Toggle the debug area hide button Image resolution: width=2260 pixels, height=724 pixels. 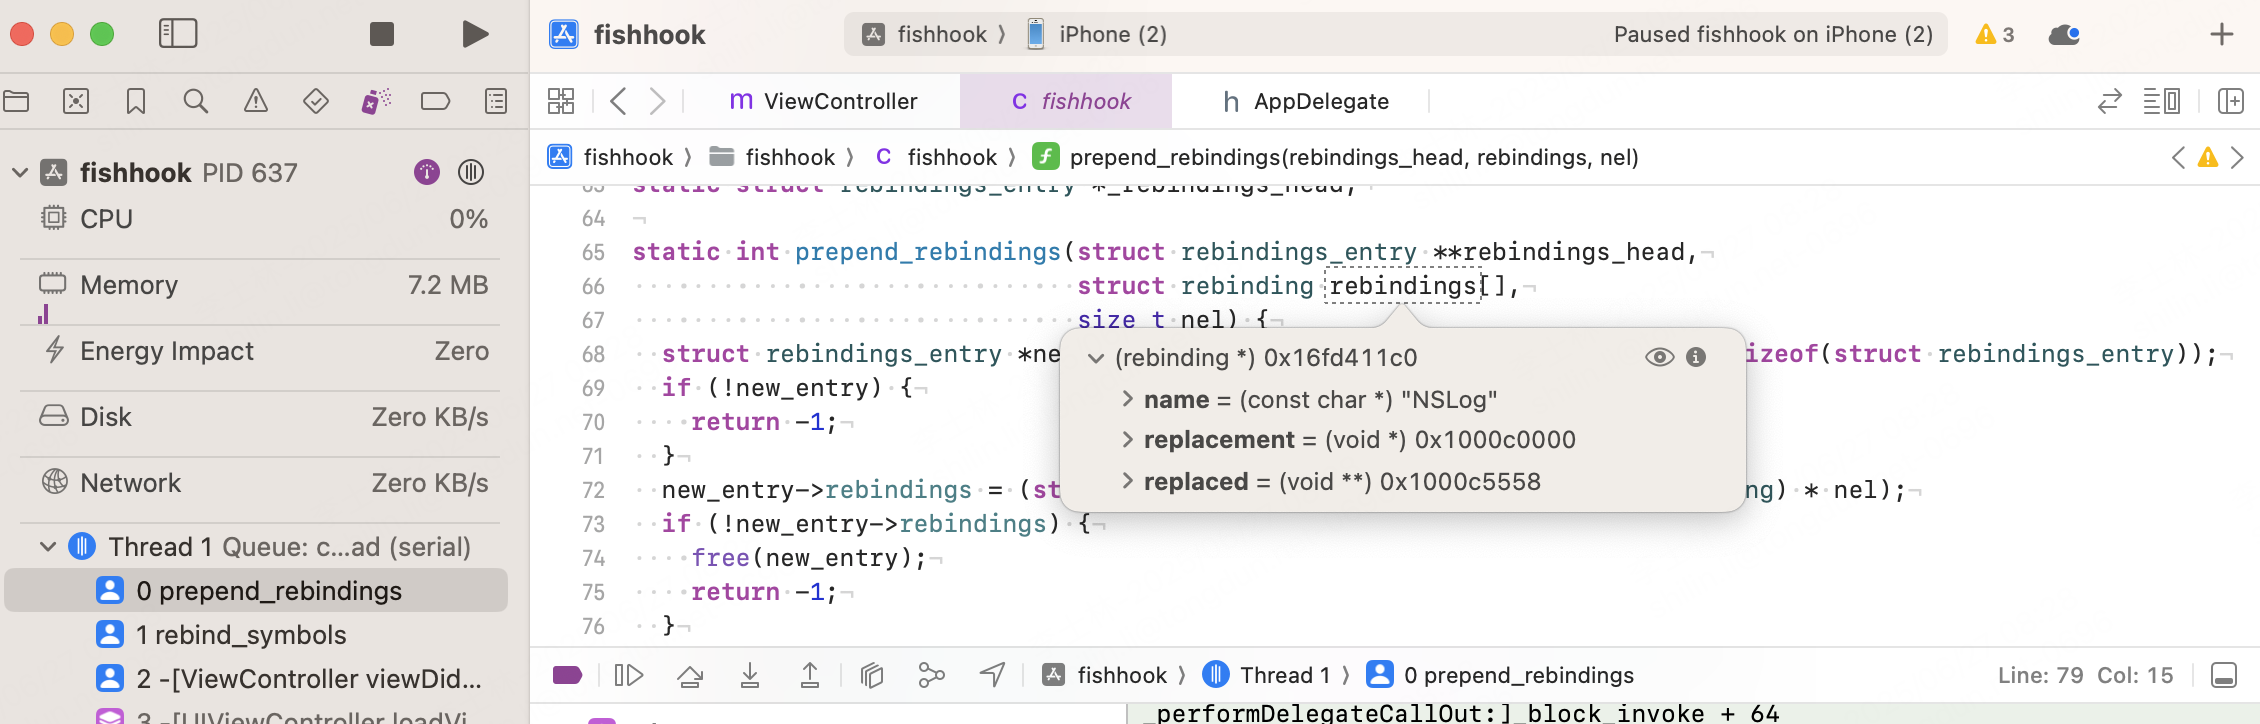(2224, 676)
